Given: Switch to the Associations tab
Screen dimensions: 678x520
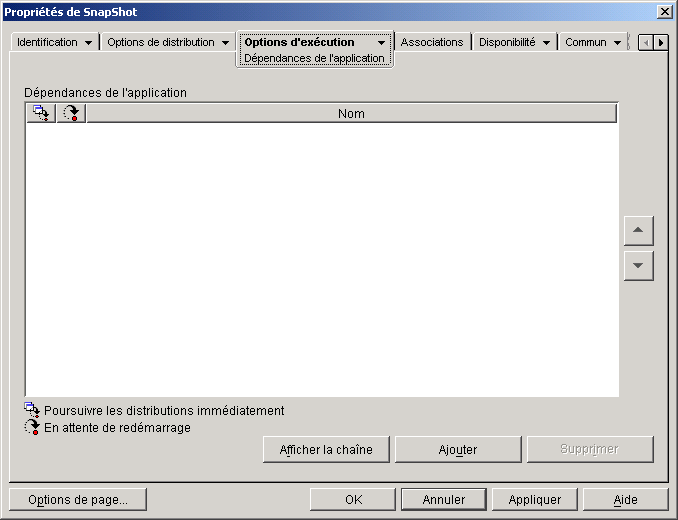Looking at the screenshot, I should [432, 42].
